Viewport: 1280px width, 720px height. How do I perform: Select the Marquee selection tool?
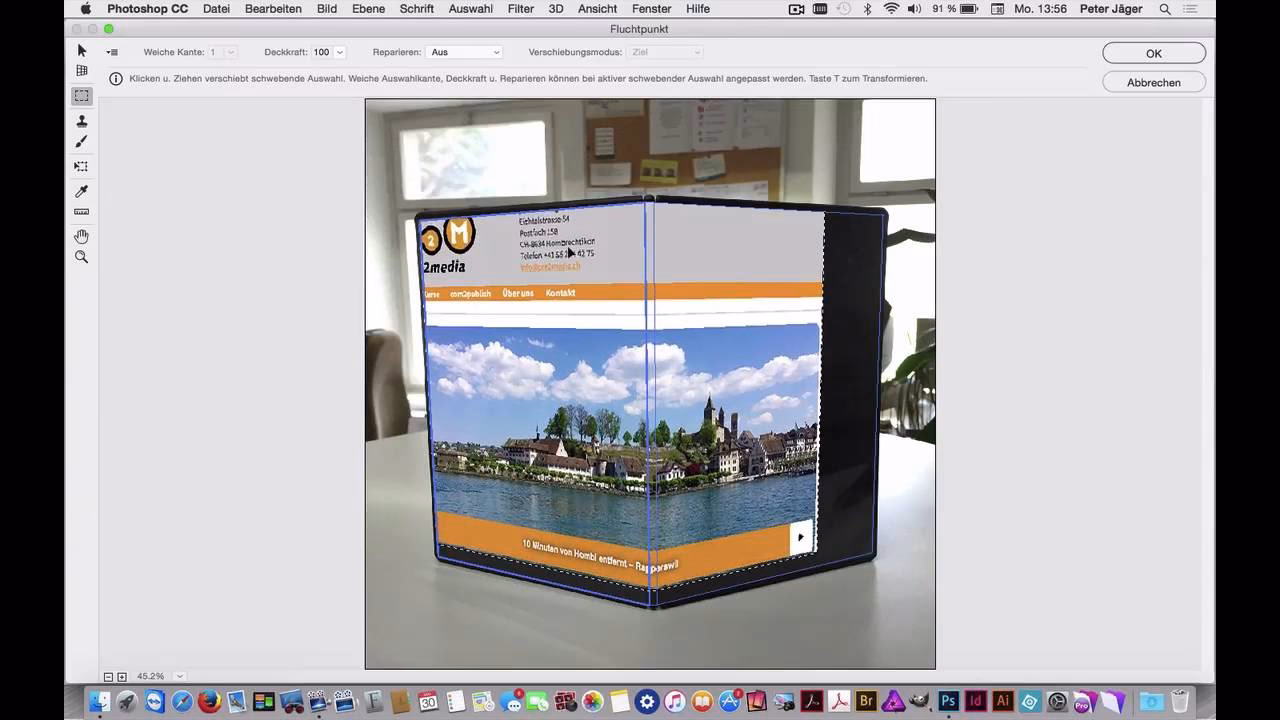pyautogui.click(x=81, y=96)
